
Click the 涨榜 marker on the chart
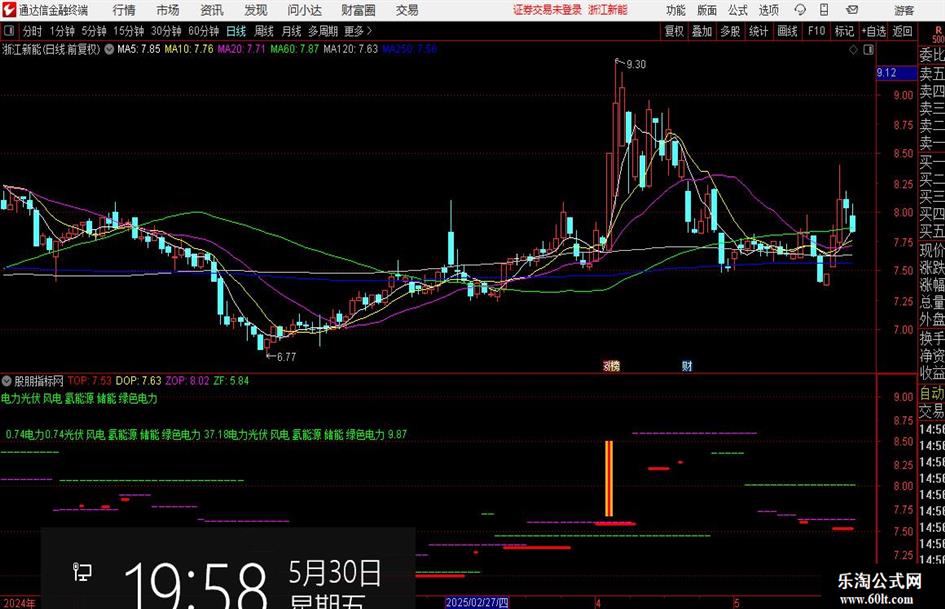pyautogui.click(x=611, y=365)
